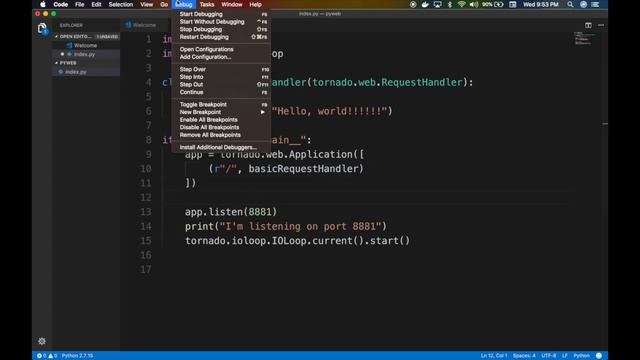640x360 pixels.
Task: Click LF end-of-line selector
Action: coord(564,356)
